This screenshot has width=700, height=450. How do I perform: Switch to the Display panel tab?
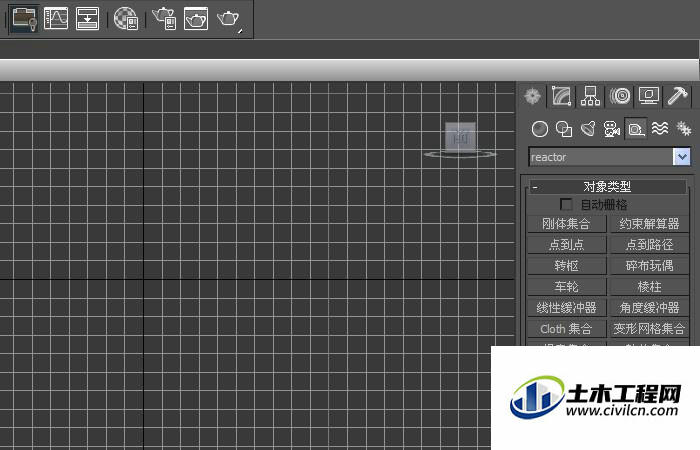649,96
